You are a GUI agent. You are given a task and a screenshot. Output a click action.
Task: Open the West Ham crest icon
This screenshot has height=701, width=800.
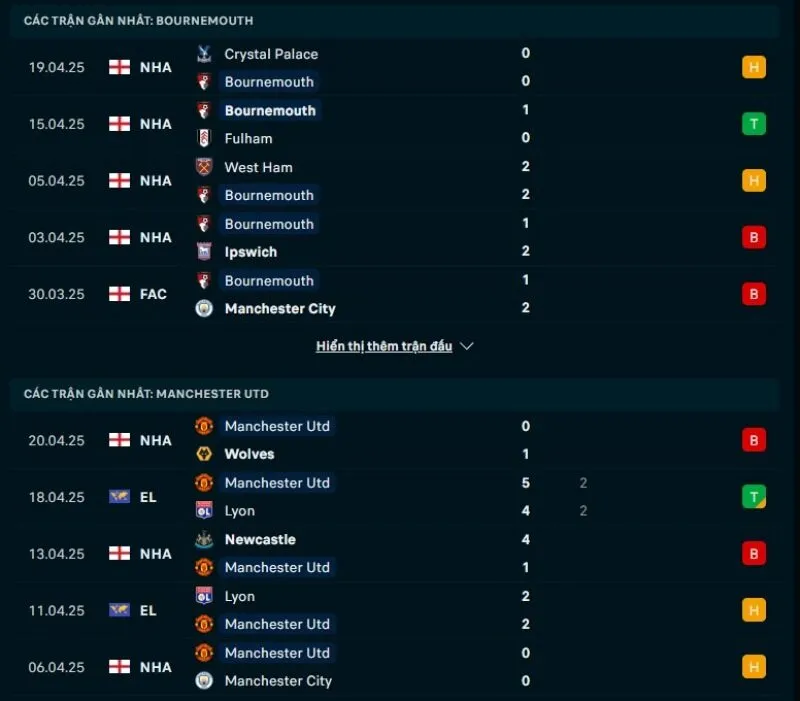click(x=203, y=167)
